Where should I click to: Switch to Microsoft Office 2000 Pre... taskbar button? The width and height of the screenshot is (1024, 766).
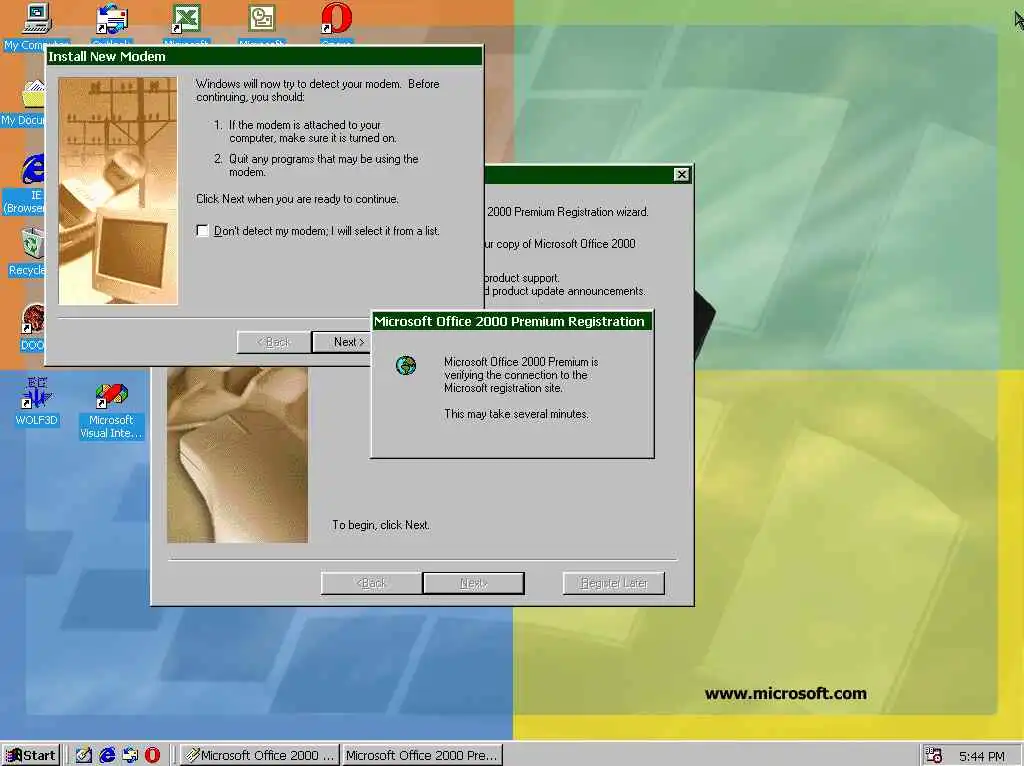pos(422,755)
